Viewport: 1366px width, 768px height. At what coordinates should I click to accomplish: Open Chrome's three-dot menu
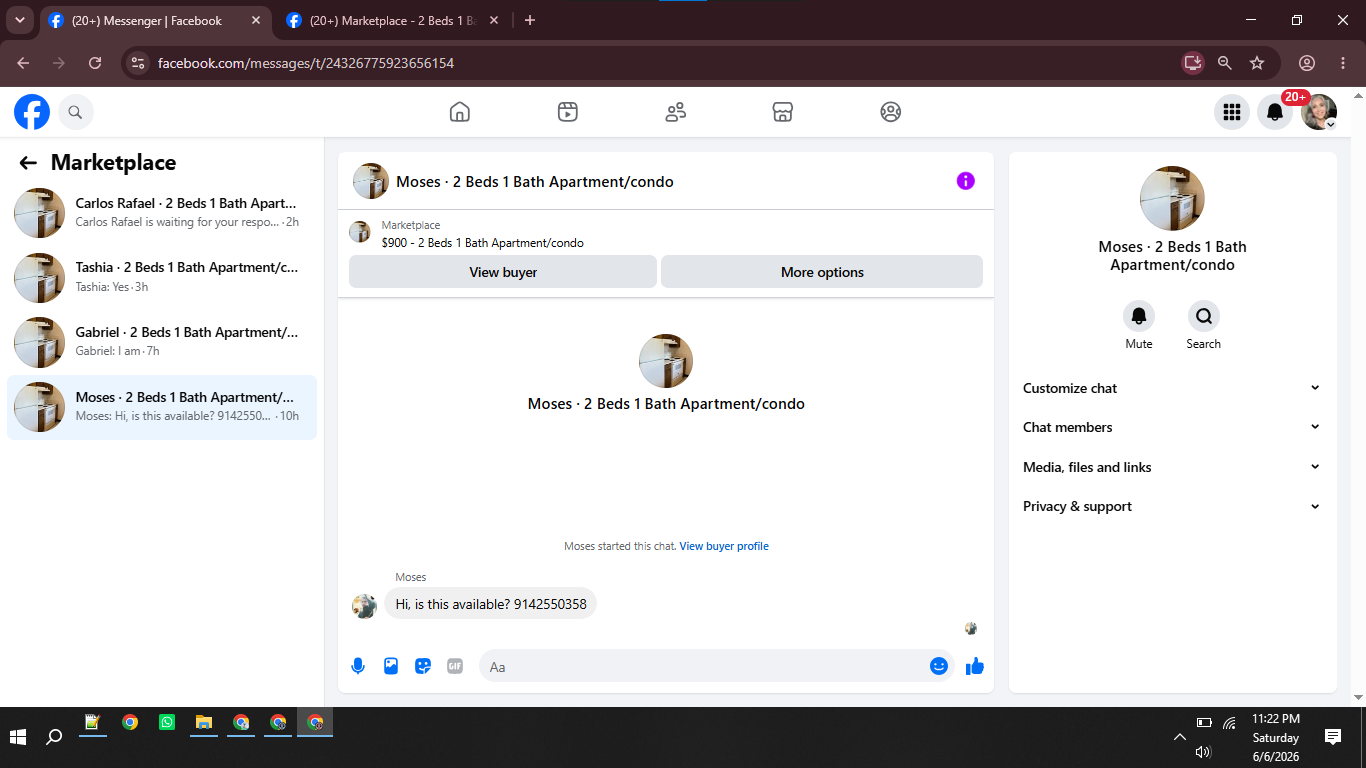(1343, 63)
